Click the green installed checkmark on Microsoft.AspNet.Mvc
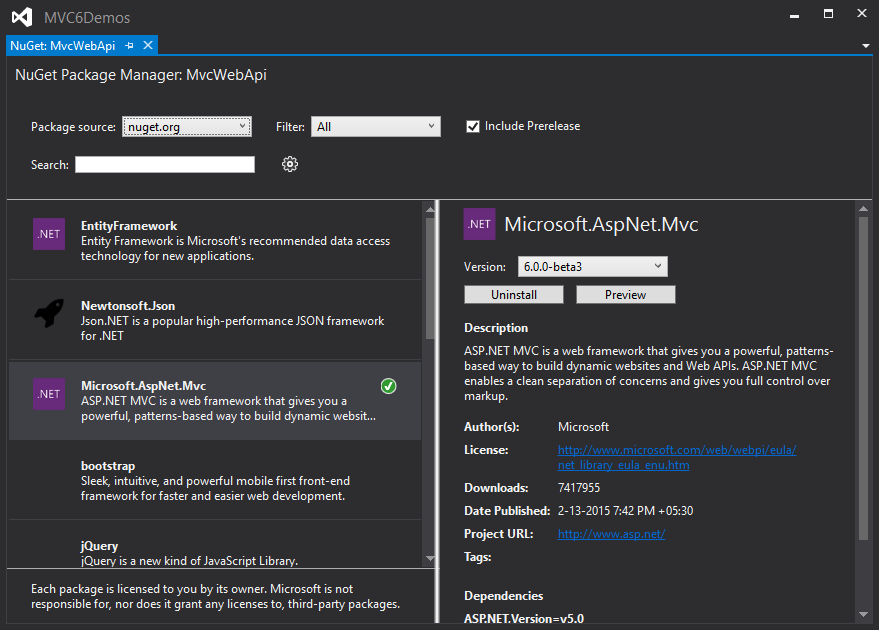 388,386
